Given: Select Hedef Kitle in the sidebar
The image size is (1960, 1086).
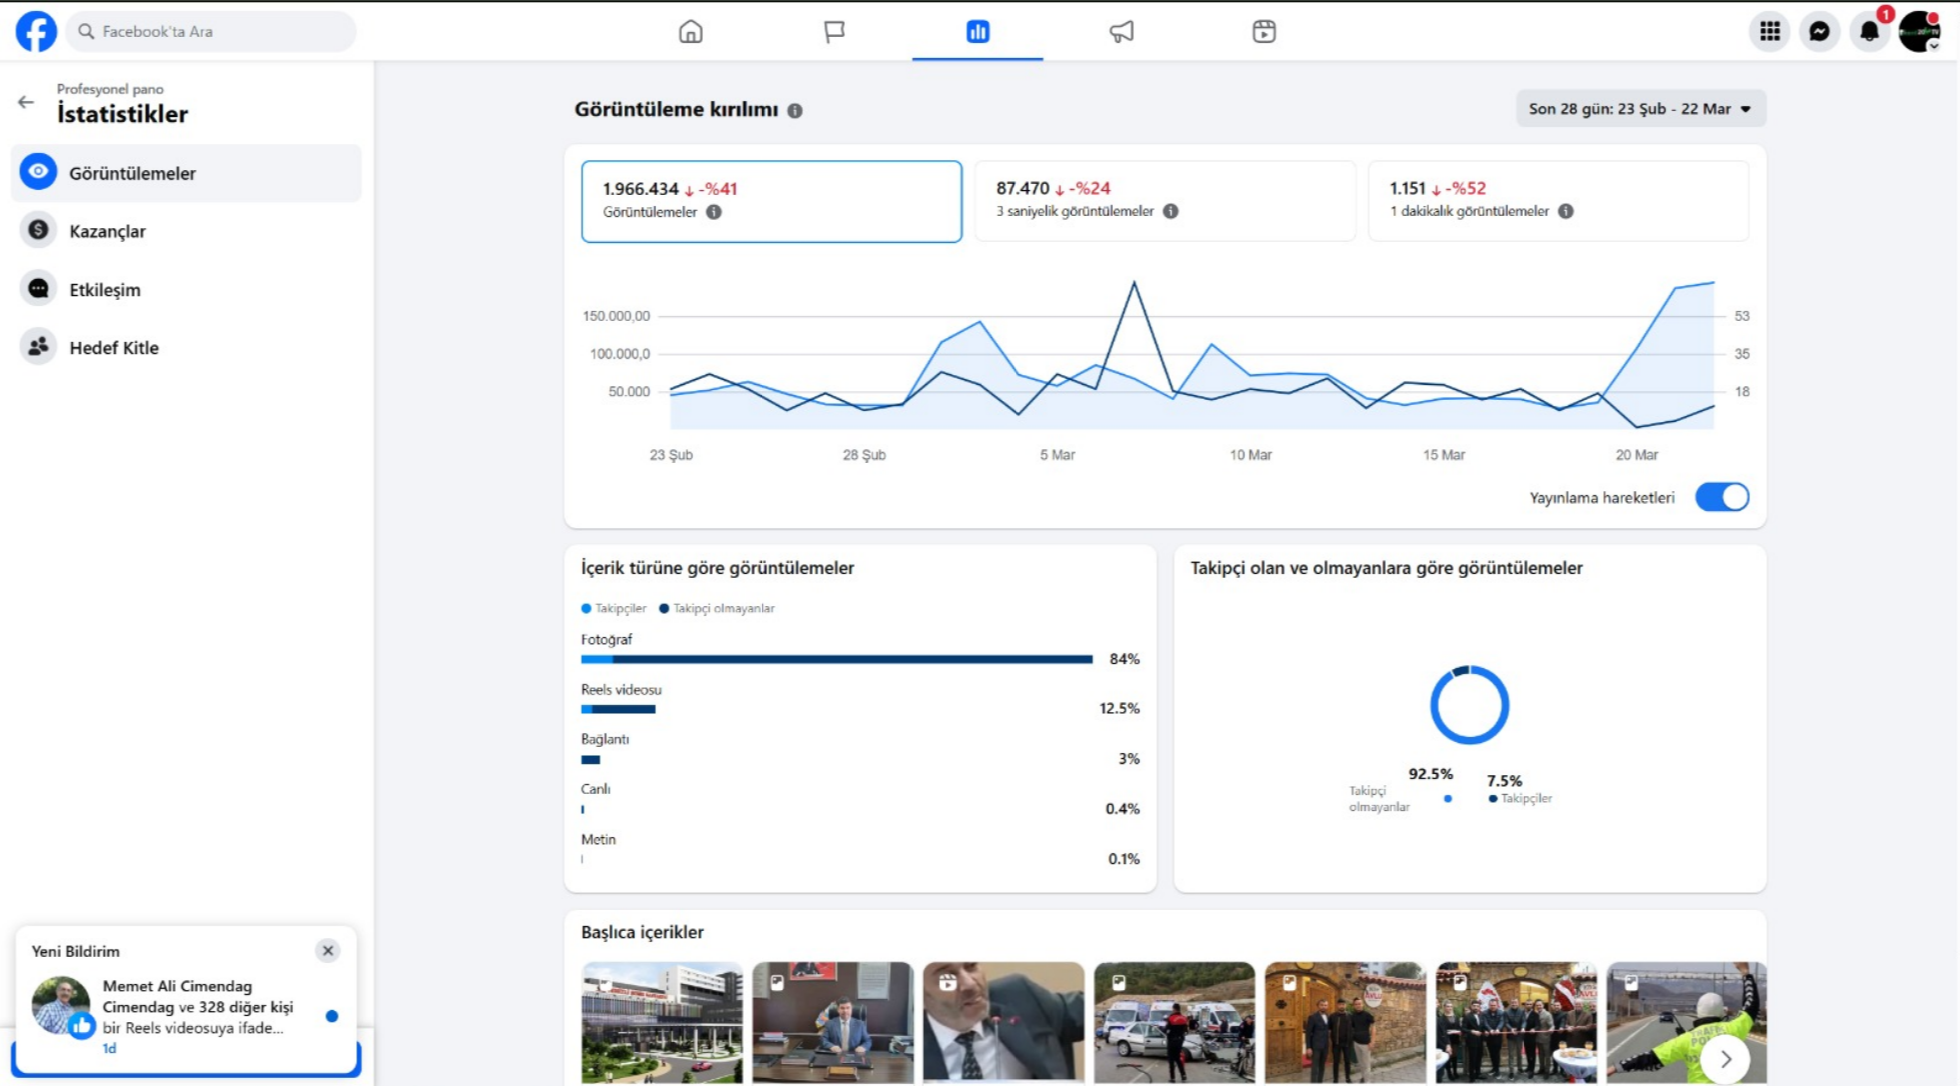Looking at the screenshot, I should 113,348.
